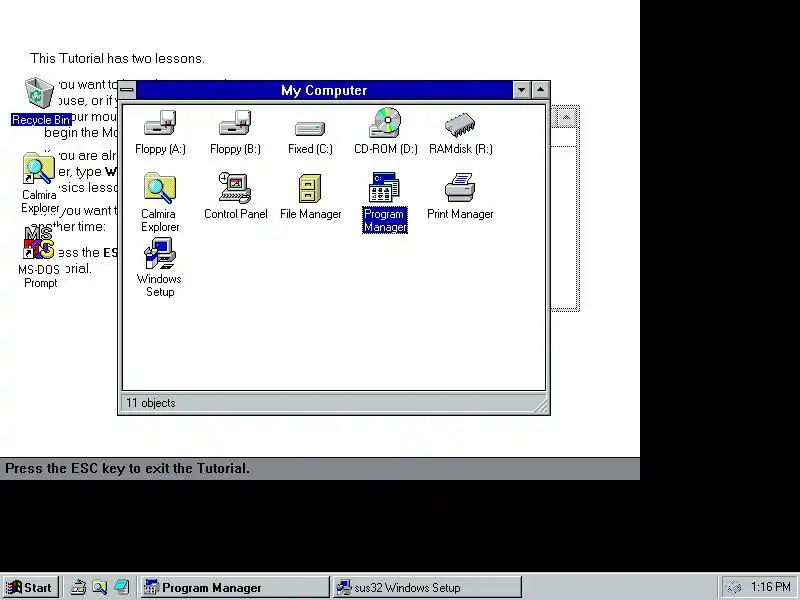This screenshot has width=800, height=600.
Task: Select the RAMdisk (R:) chip icon
Action: coord(461,133)
